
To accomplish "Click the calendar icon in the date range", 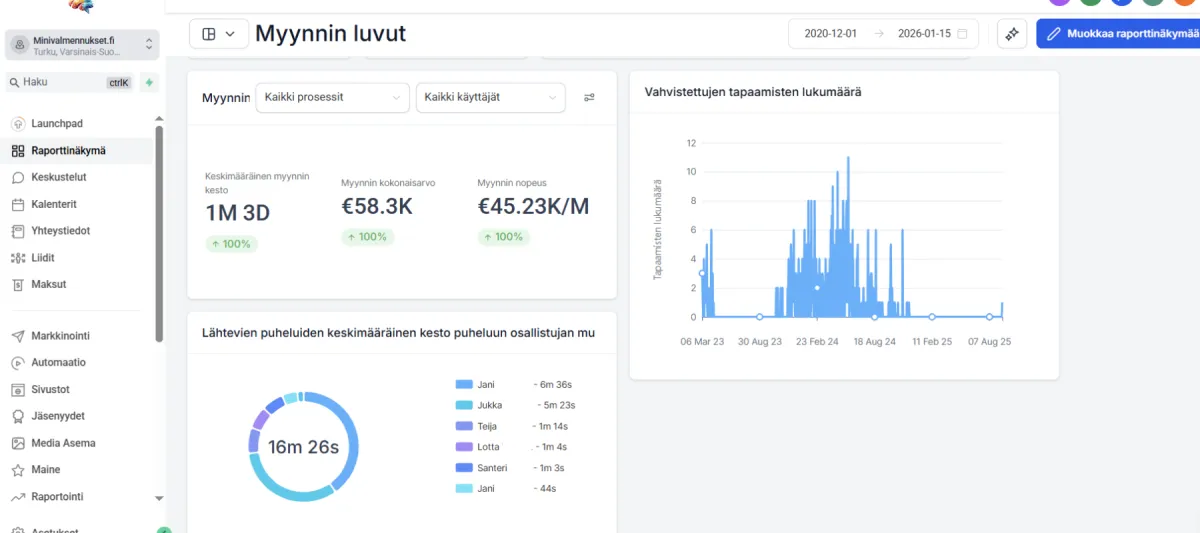I will click(x=962, y=33).
